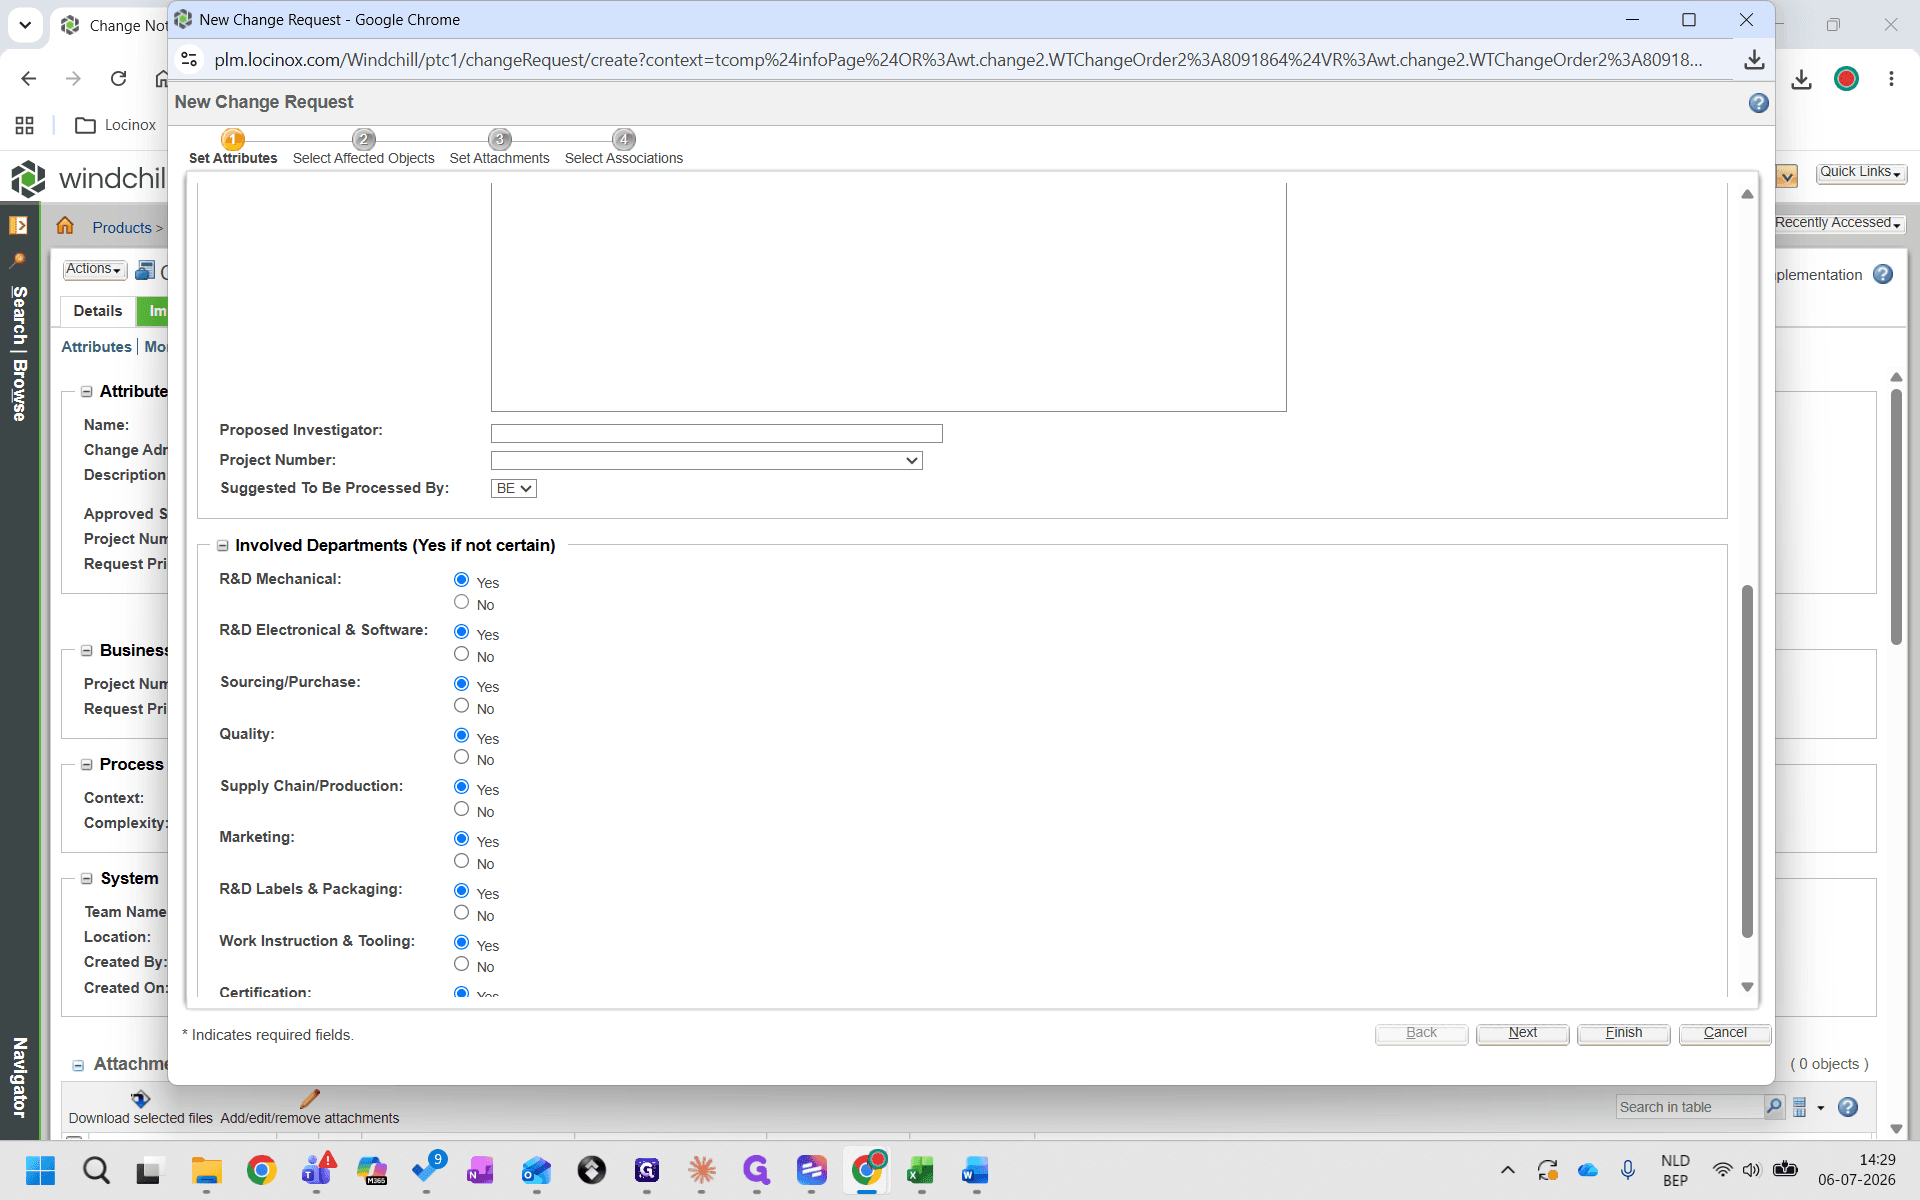Viewport: 1920px width, 1200px height.
Task: Click Set Attributes step label
Action: click(x=233, y=158)
